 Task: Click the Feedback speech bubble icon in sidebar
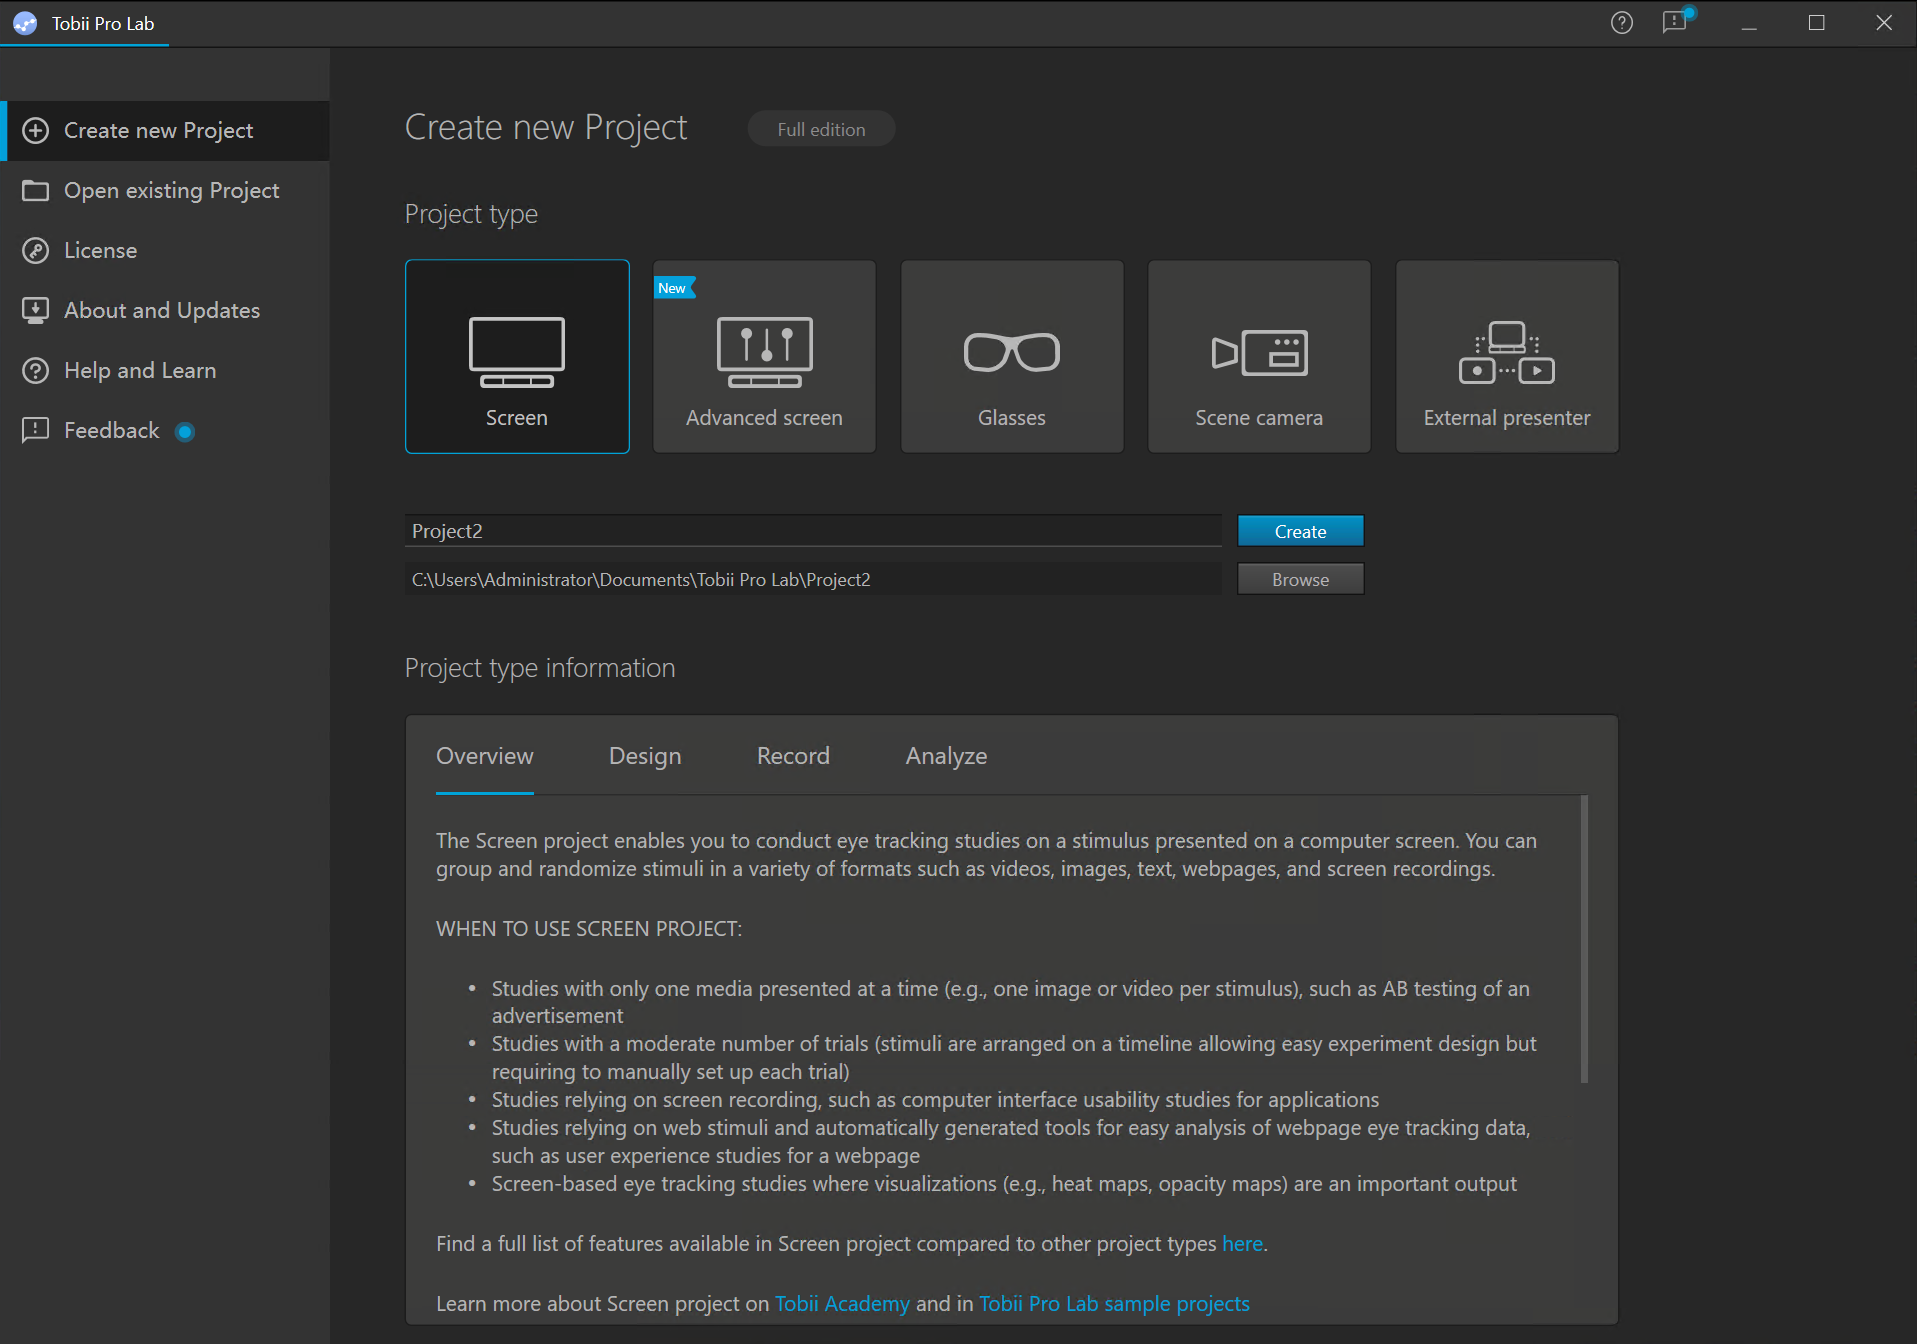[36, 431]
